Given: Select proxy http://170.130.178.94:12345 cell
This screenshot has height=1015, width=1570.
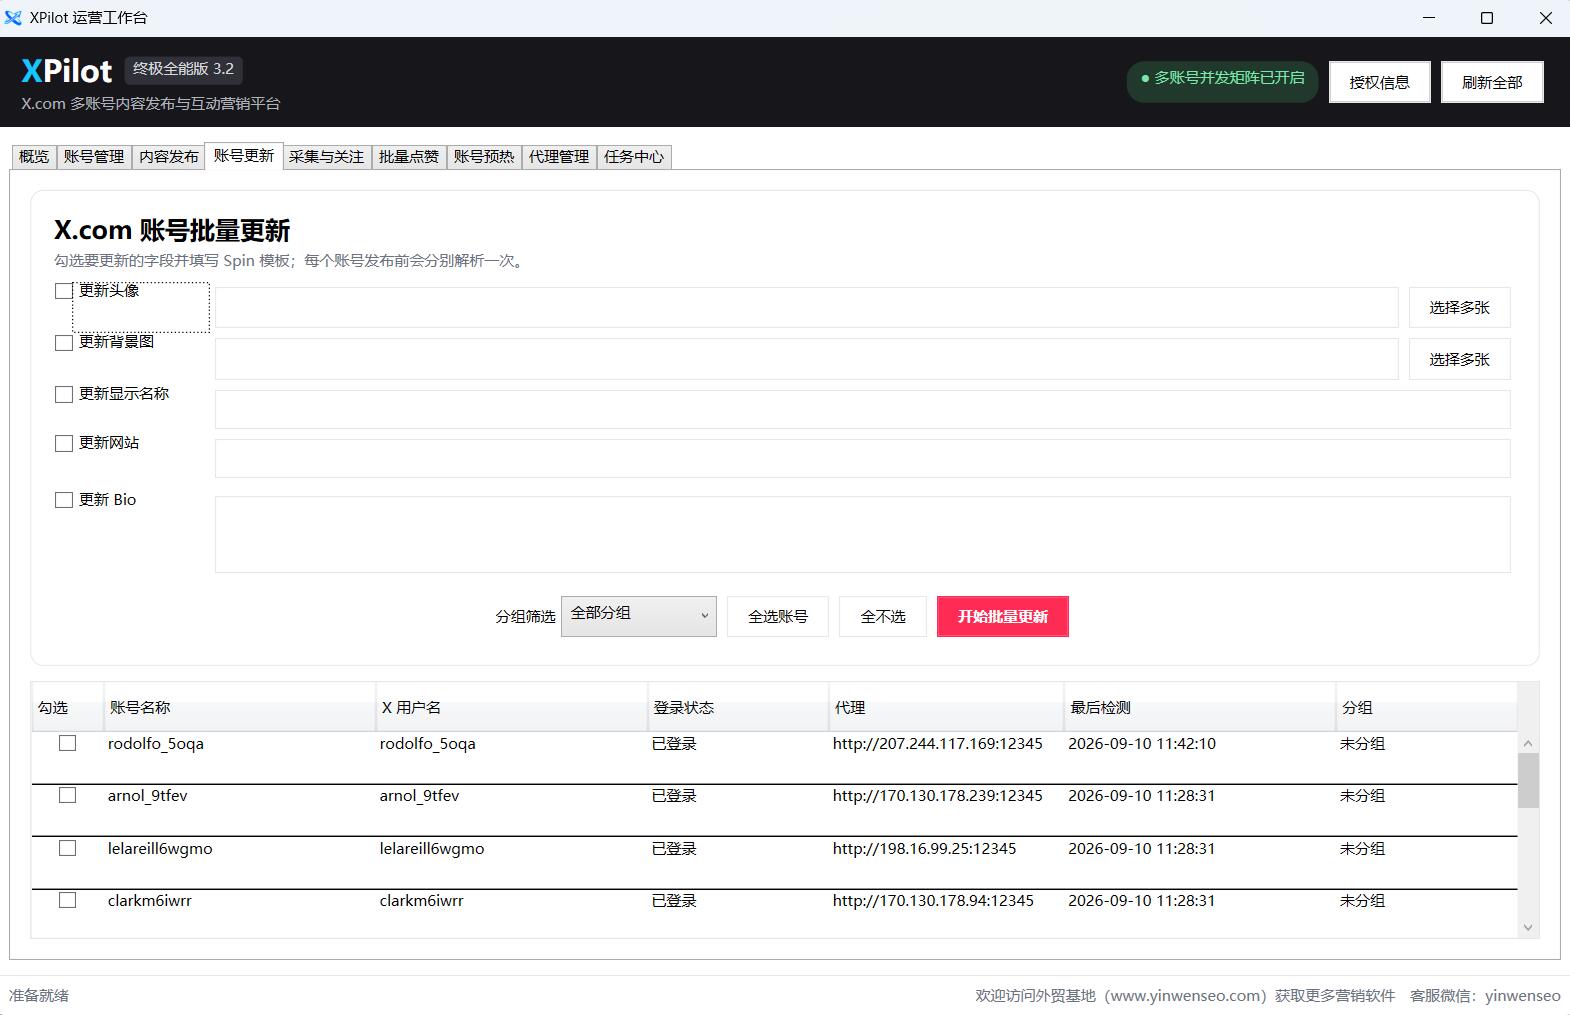Looking at the screenshot, I should [x=933, y=901].
